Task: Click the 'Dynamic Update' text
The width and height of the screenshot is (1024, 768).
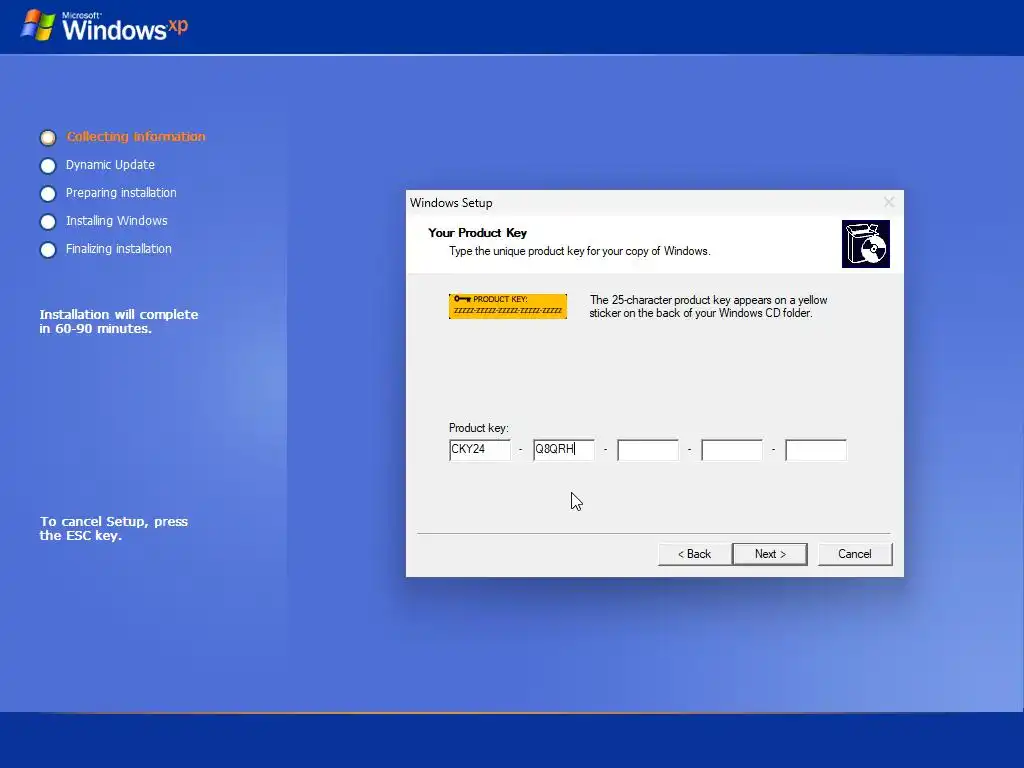Action: pos(110,165)
